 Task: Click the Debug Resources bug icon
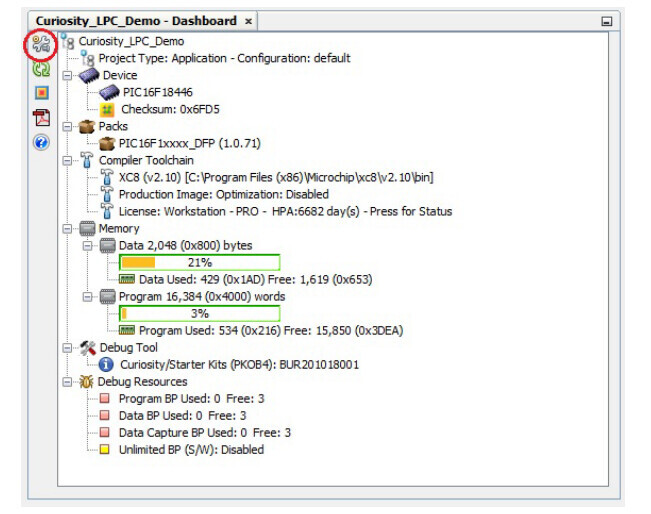[86, 382]
